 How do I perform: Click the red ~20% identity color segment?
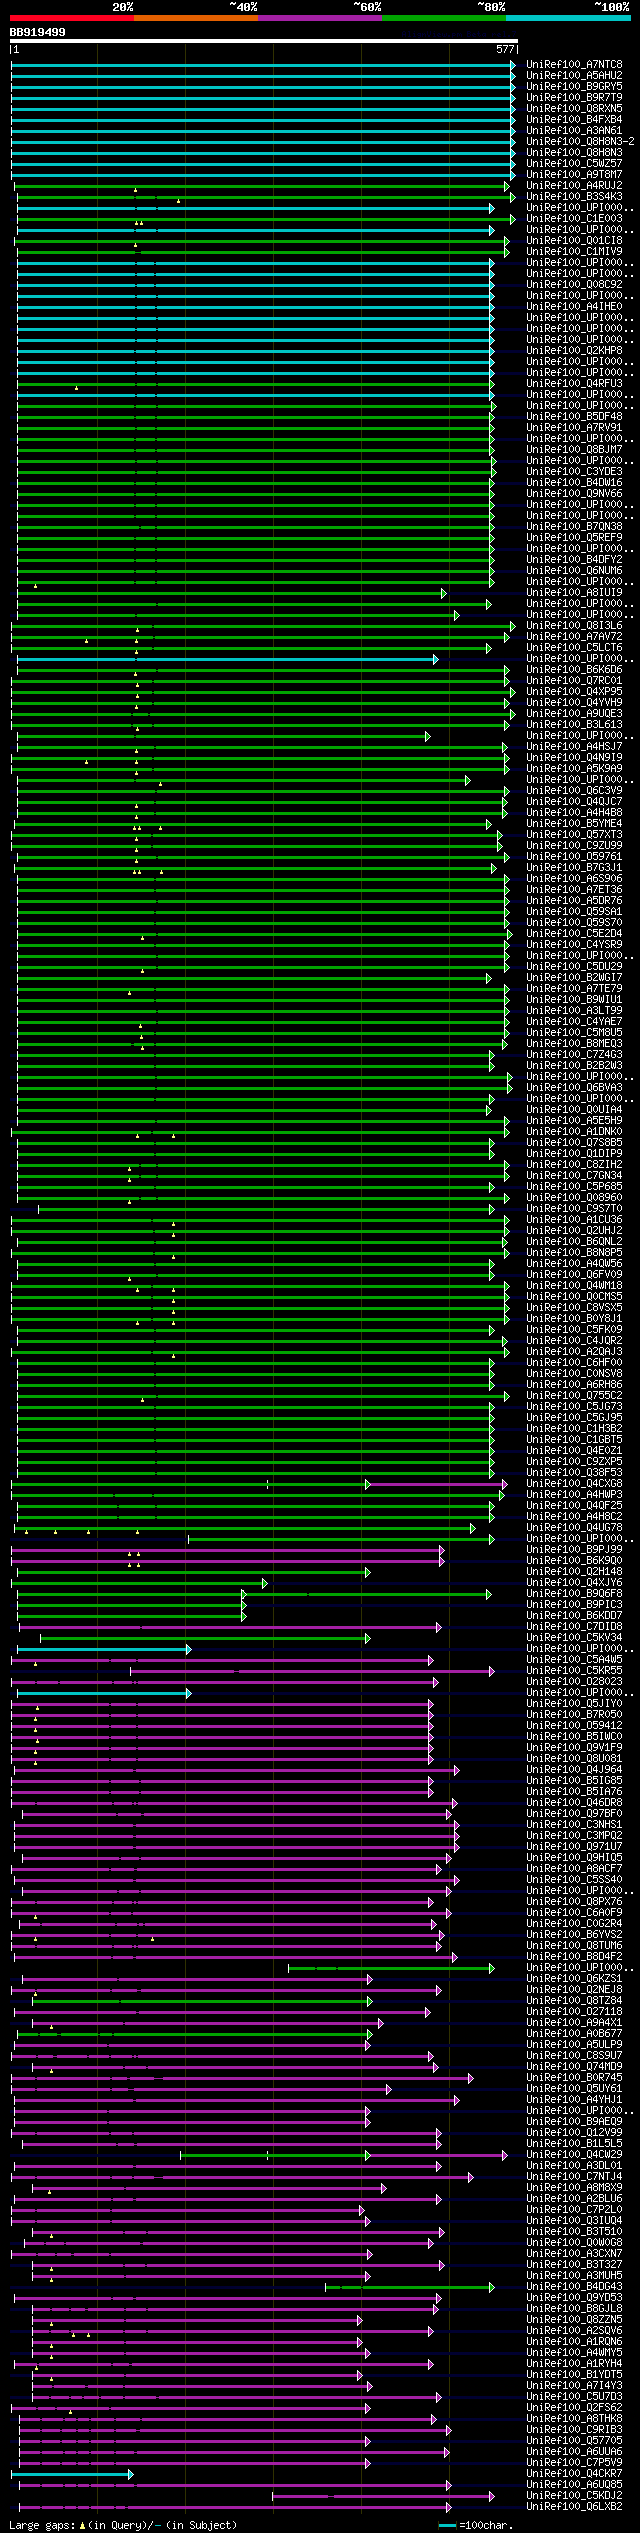tap(72, 18)
